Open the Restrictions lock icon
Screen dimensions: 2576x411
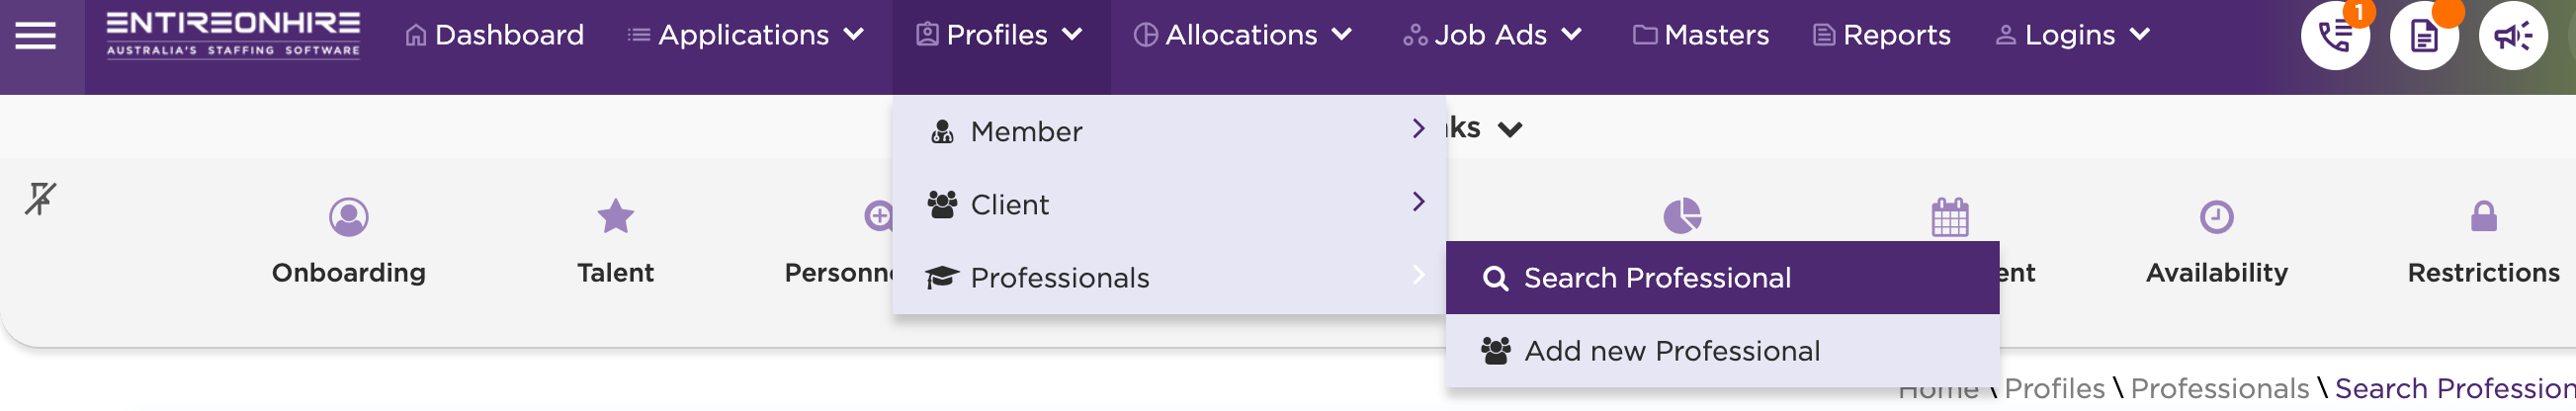(x=2483, y=216)
